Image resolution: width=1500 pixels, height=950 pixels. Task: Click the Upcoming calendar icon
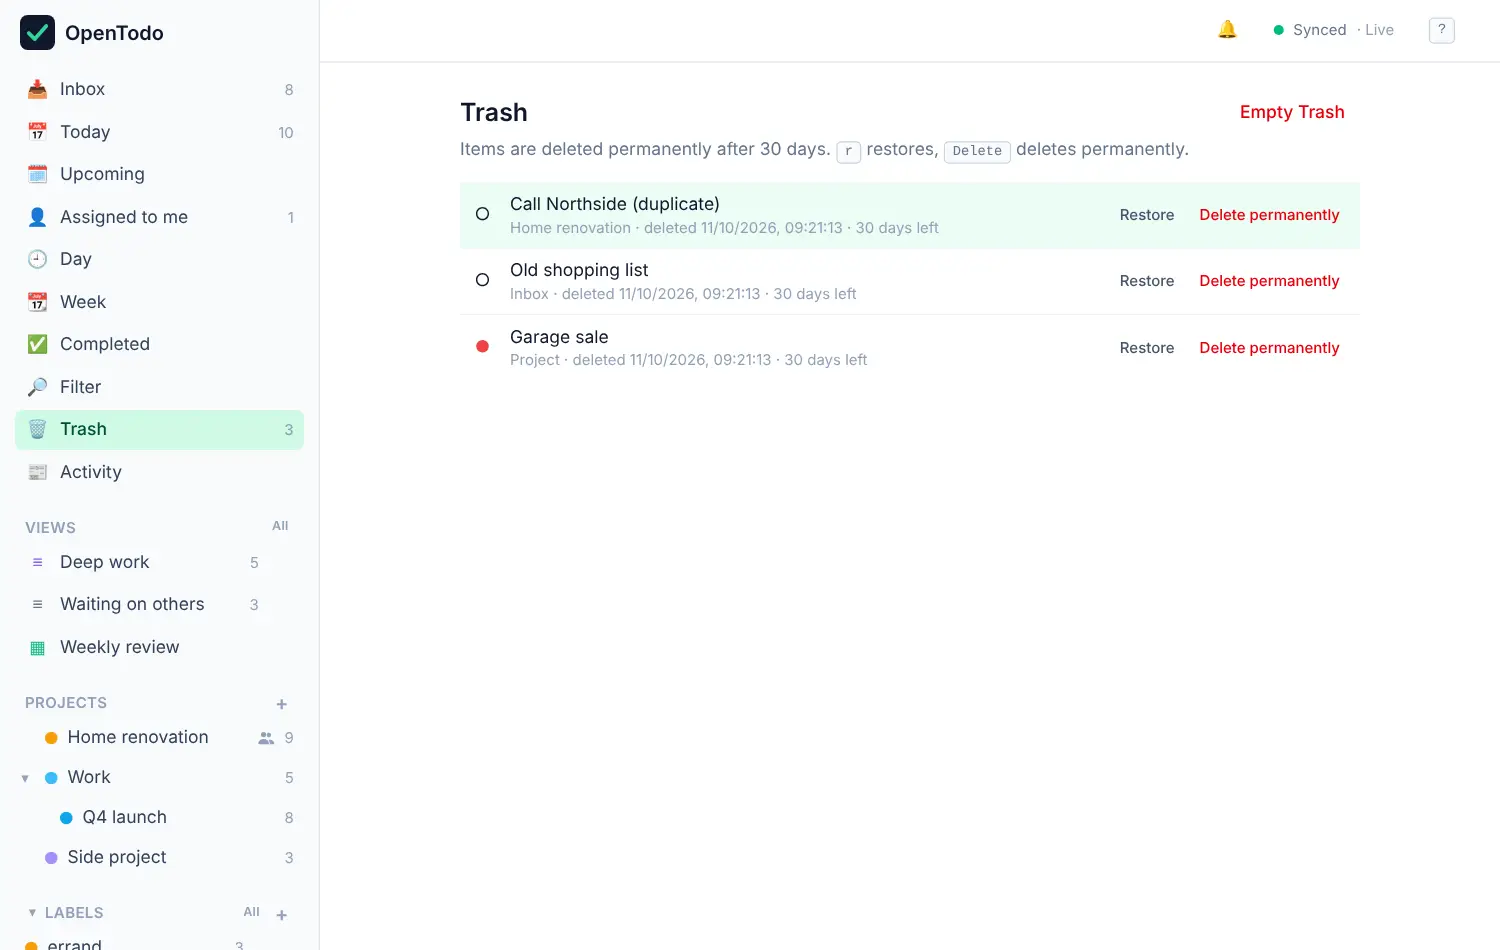tap(37, 174)
